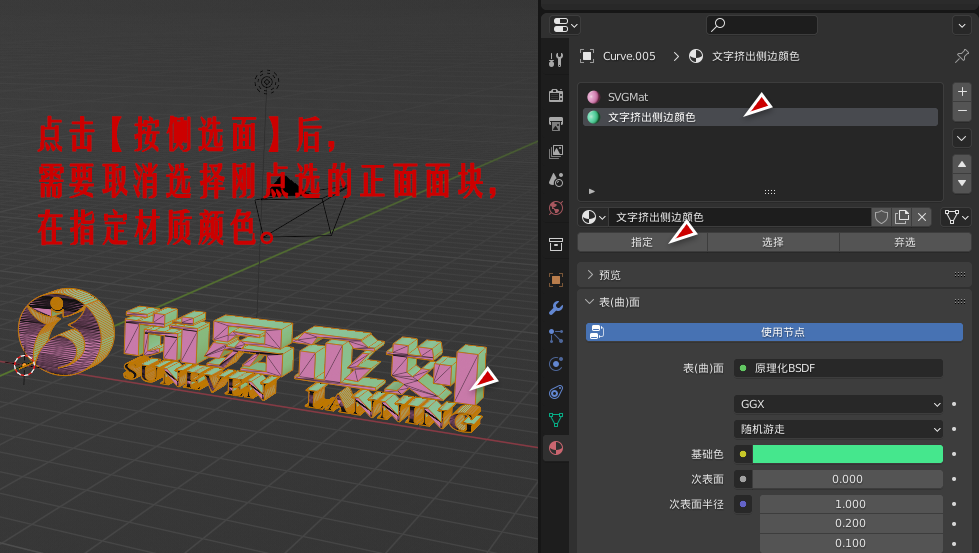Image resolution: width=979 pixels, height=553 pixels.
Task: Toggle the Use Nodes button
Action: (x=774, y=332)
